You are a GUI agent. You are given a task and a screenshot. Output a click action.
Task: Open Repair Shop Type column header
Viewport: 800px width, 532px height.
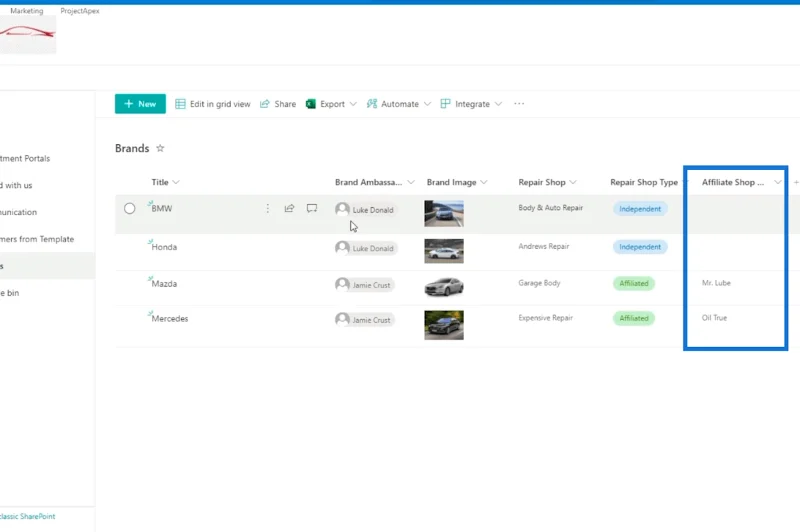644,183
